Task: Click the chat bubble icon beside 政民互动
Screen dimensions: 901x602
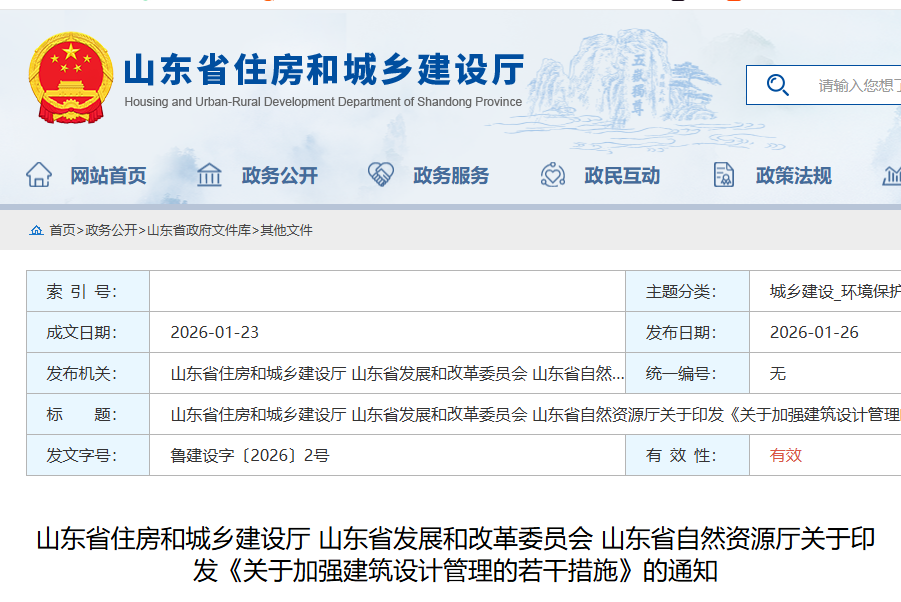Action: coord(553,175)
